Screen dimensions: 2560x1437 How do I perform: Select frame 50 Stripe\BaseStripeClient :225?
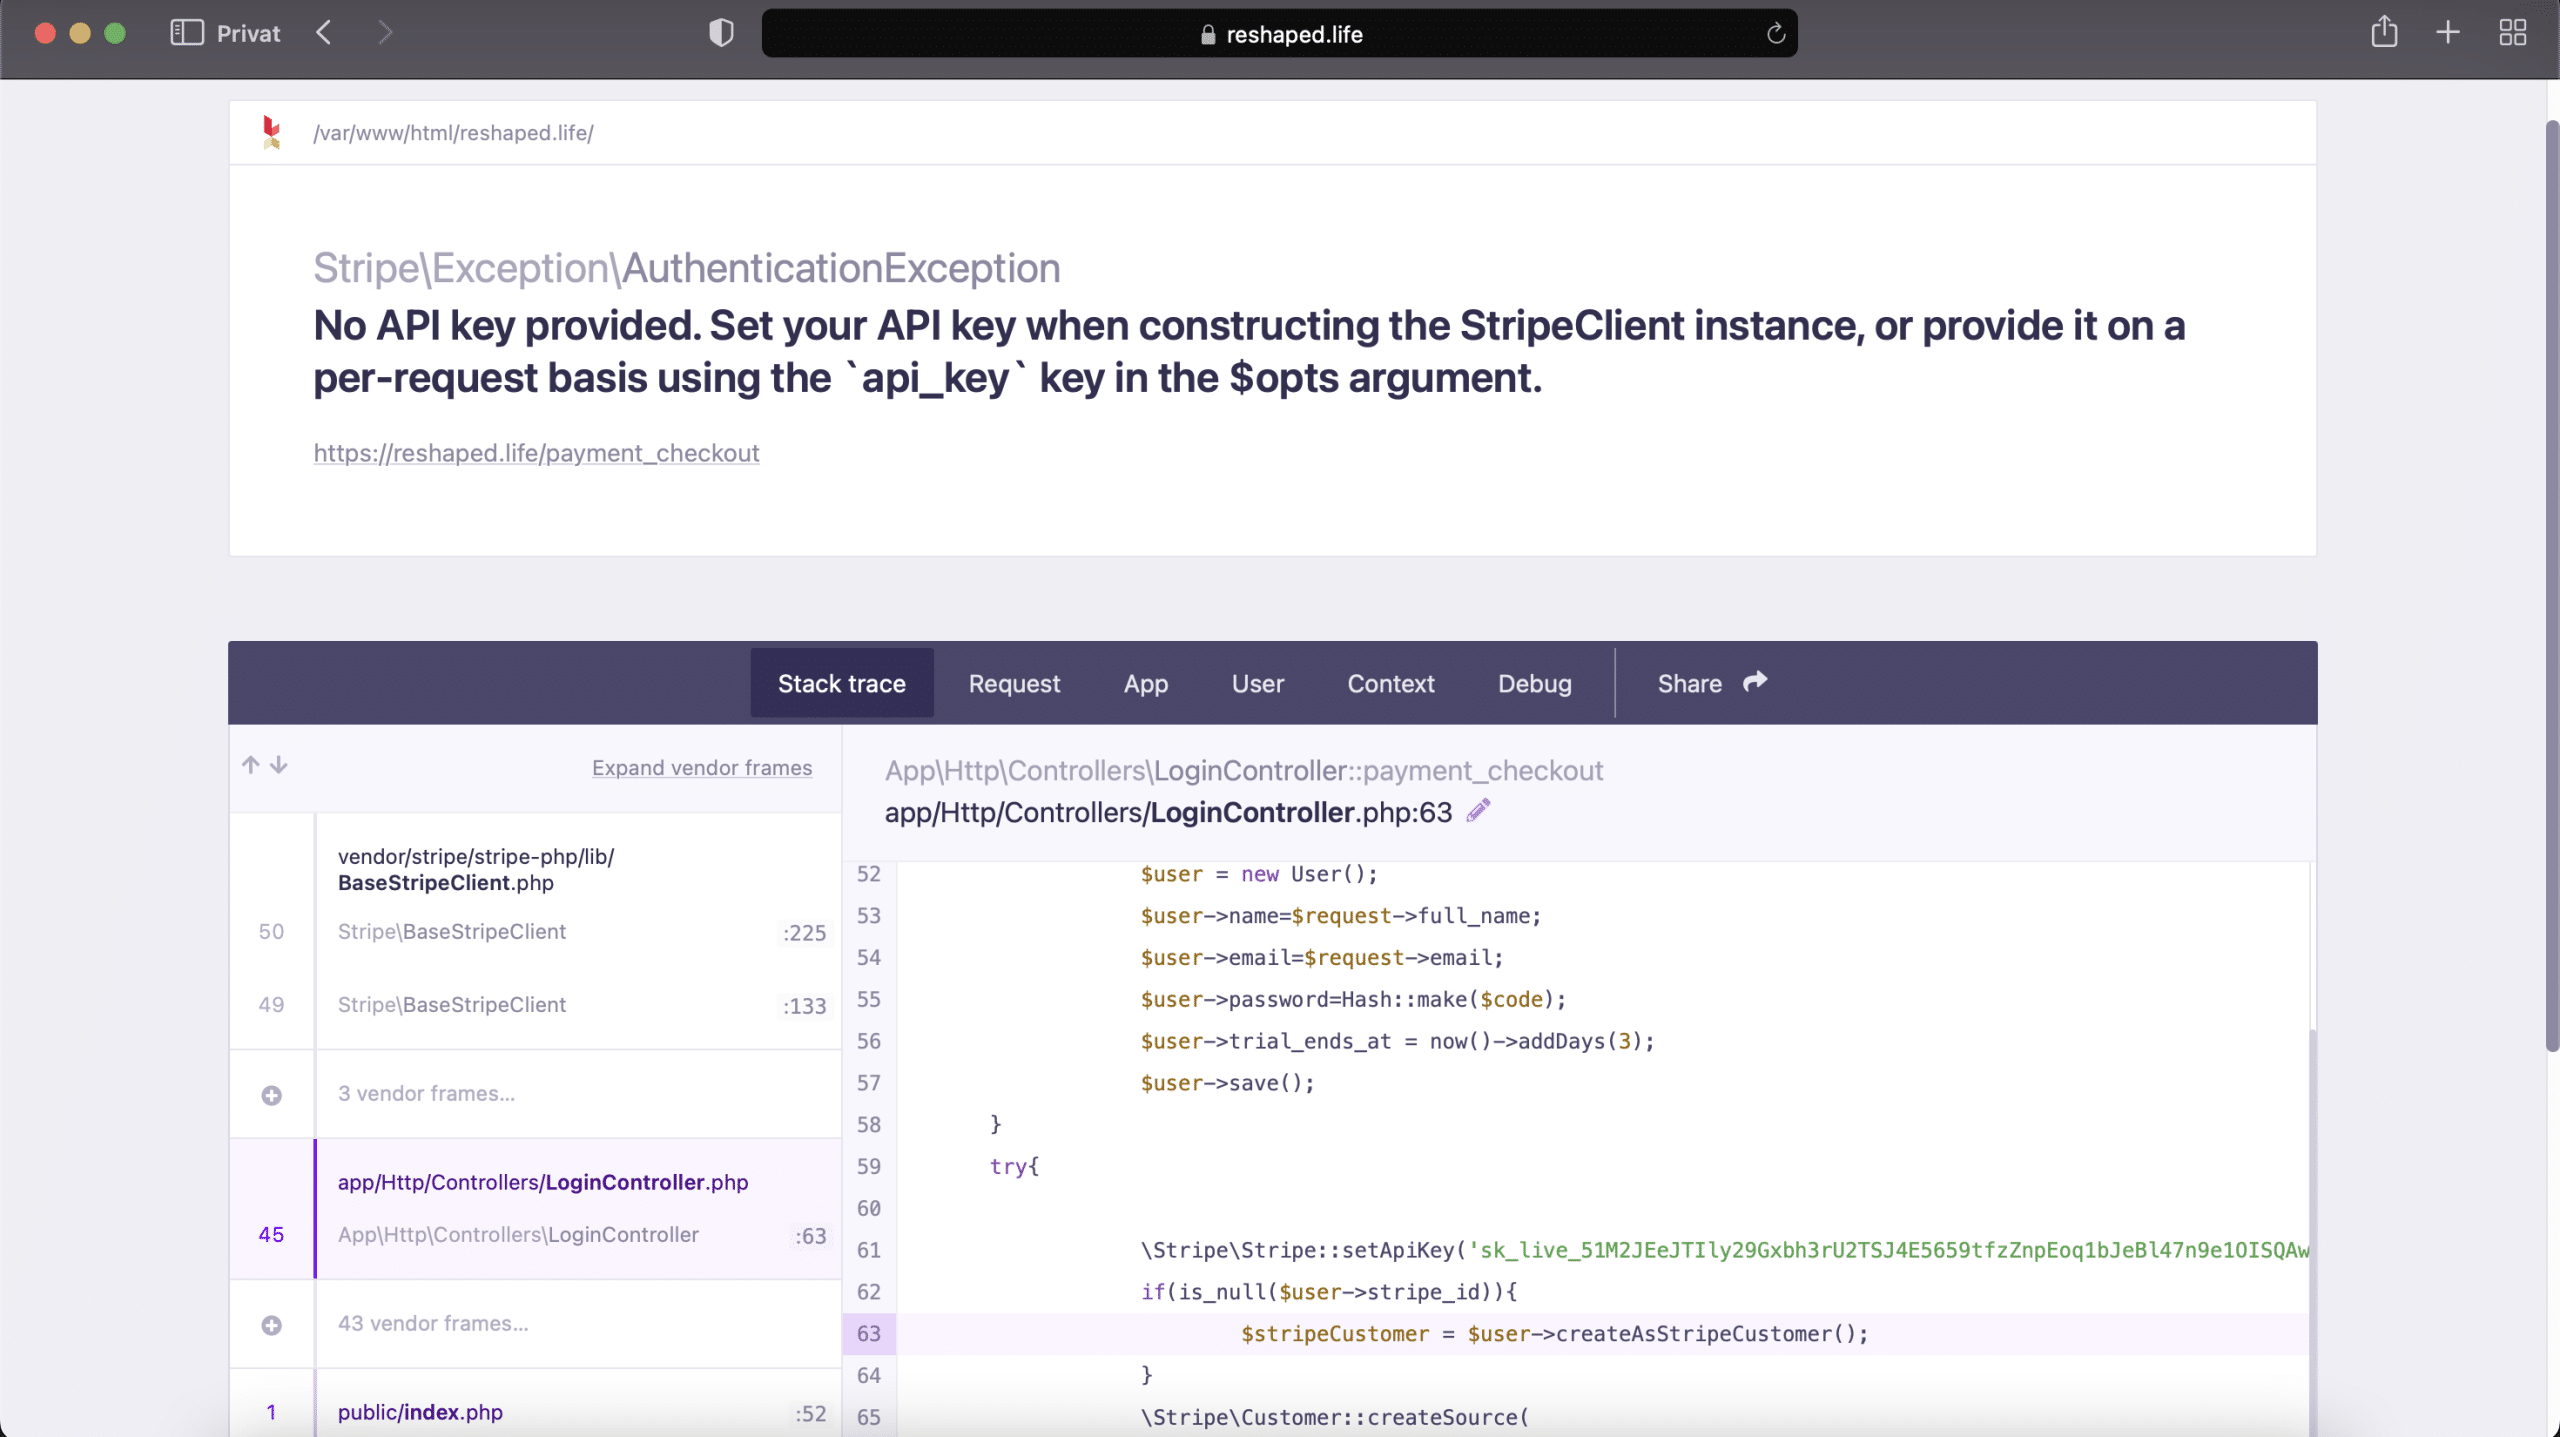coord(535,932)
